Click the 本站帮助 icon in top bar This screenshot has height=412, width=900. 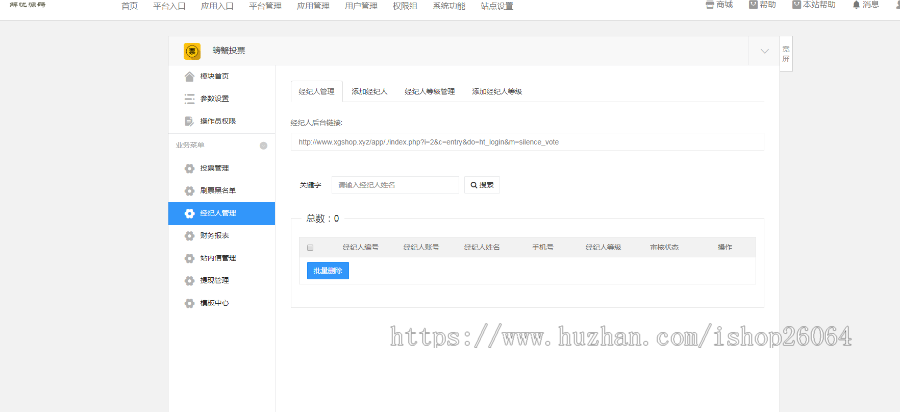click(x=797, y=5)
